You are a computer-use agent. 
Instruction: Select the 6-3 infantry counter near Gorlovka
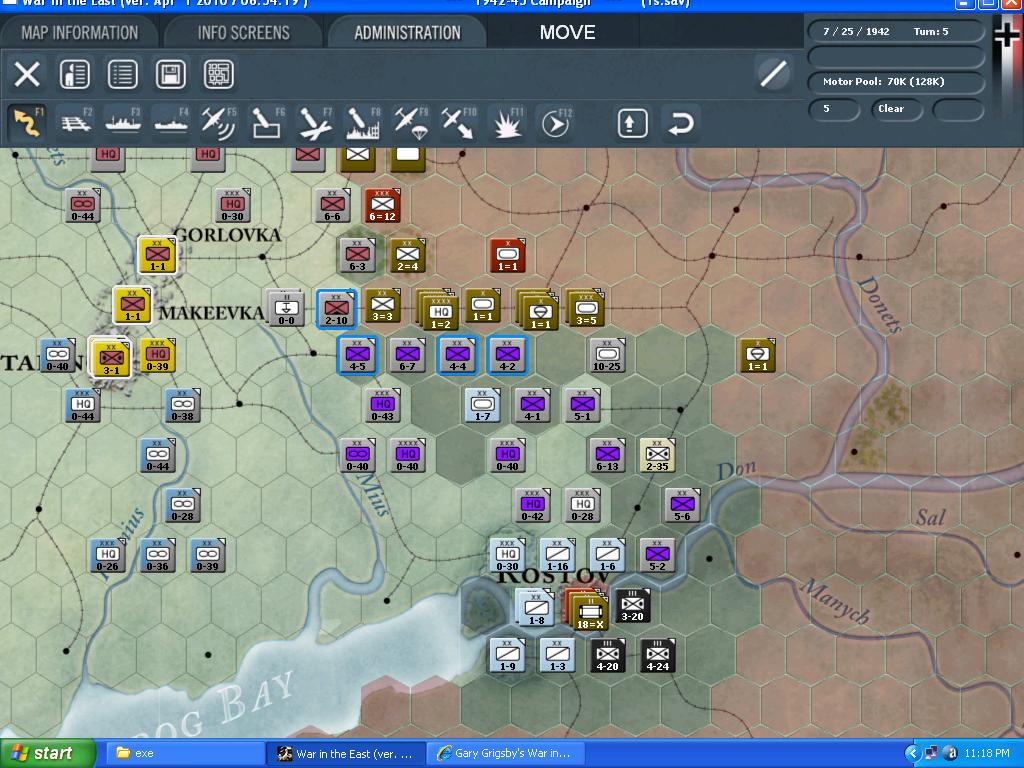click(357, 255)
